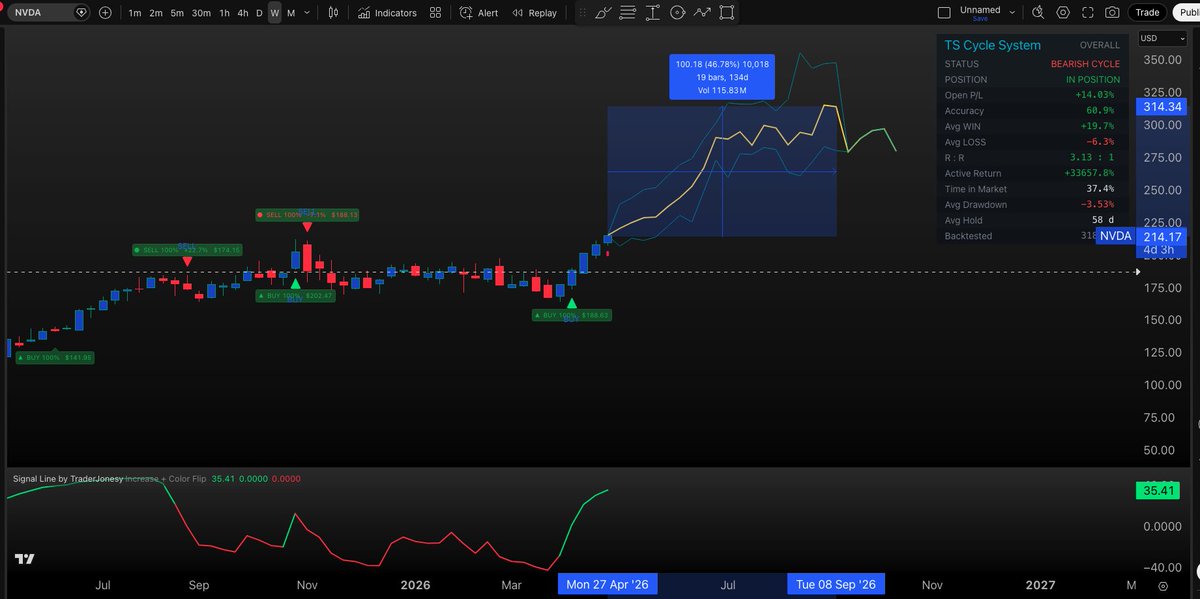Open chart settings hexagon icon
Screen dimensions: 1200x599
click(1062, 13)
